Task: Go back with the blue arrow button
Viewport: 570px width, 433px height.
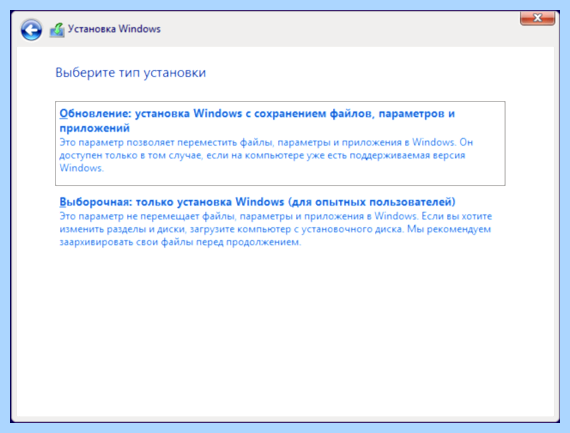Action: (31, 29)
